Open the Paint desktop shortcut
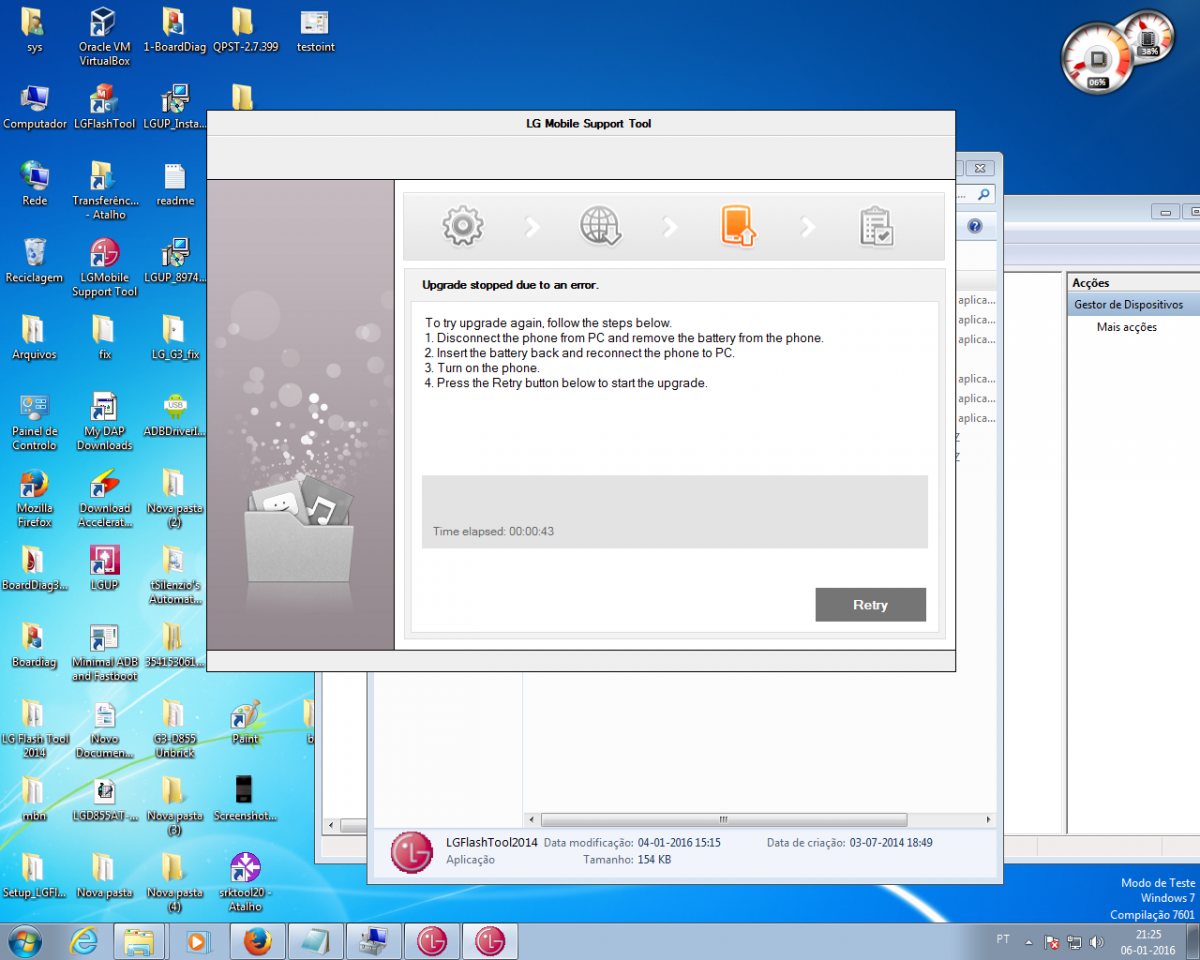Screen dimensions: 1200x960 pyautogui.click(x=245, y=721)
